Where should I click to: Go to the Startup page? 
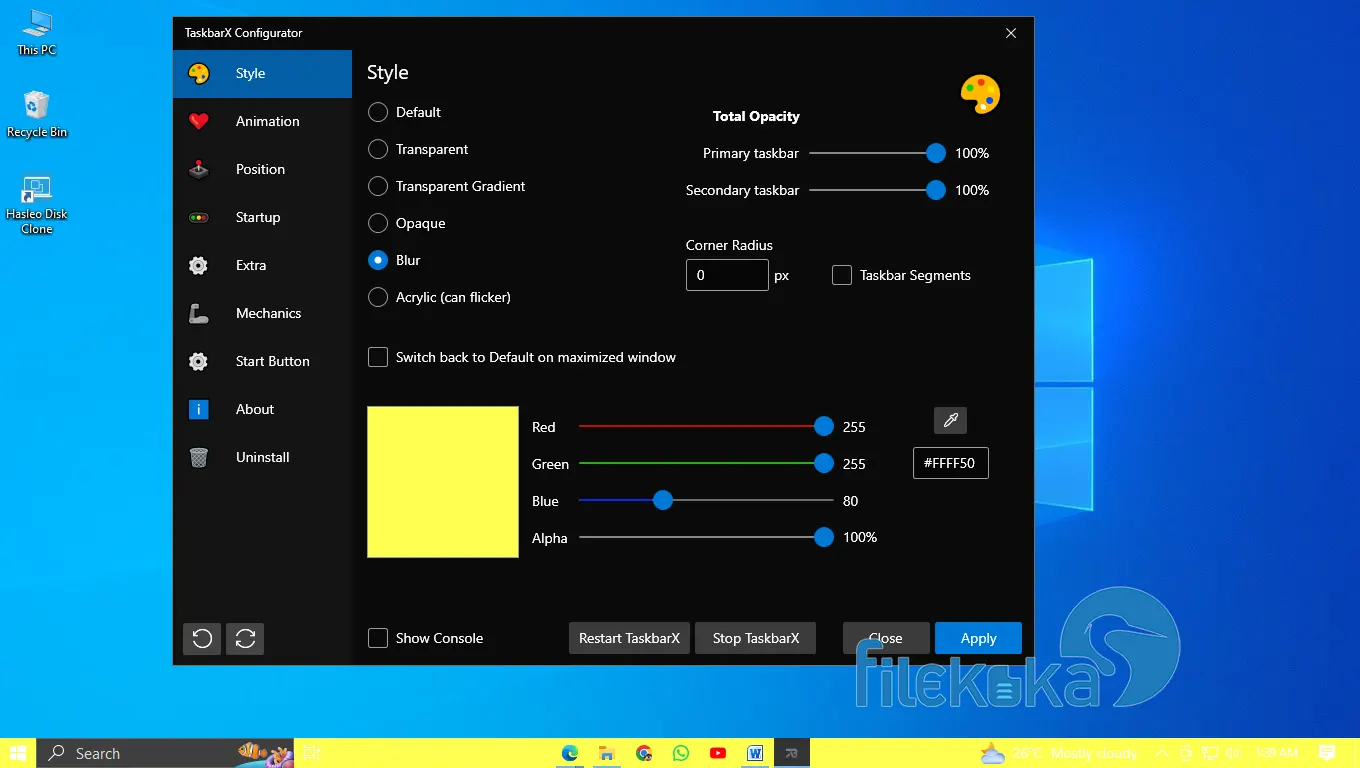[262, 217]
